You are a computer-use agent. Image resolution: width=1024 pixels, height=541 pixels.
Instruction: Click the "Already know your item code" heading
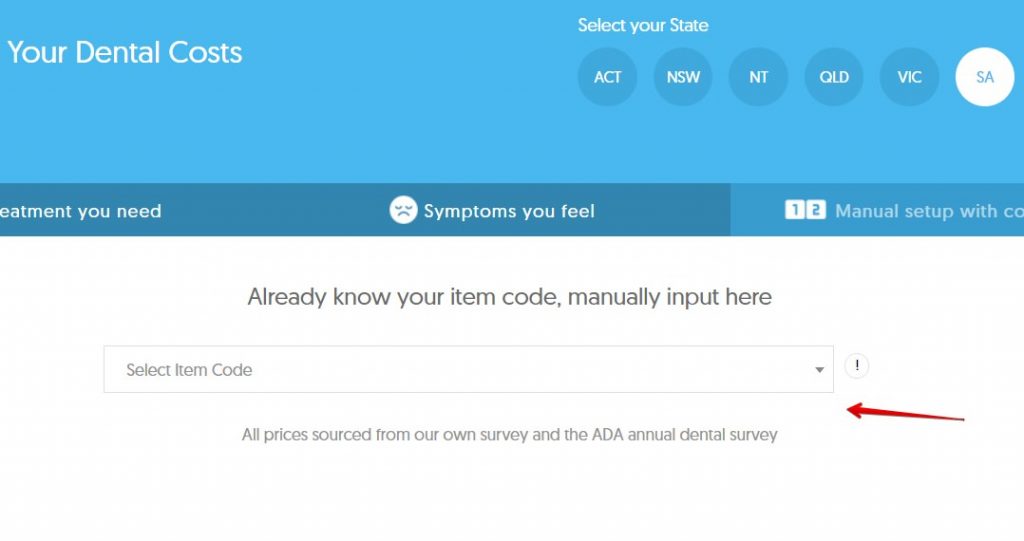(510, 297)
